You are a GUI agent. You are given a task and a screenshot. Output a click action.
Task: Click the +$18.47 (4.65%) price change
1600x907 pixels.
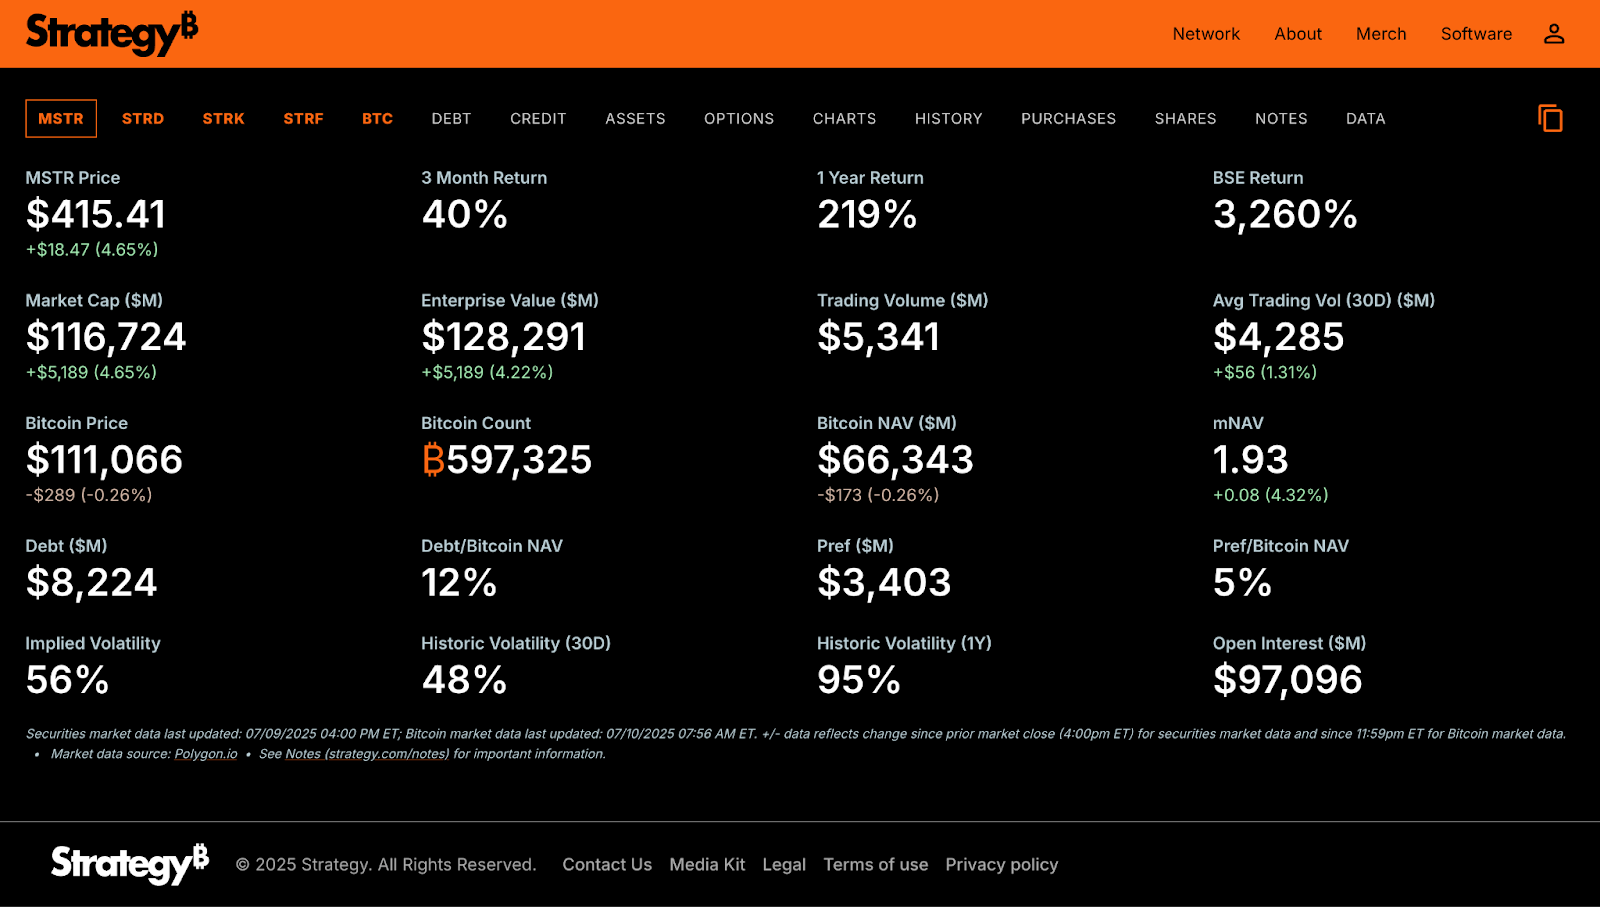coord(92,250)
